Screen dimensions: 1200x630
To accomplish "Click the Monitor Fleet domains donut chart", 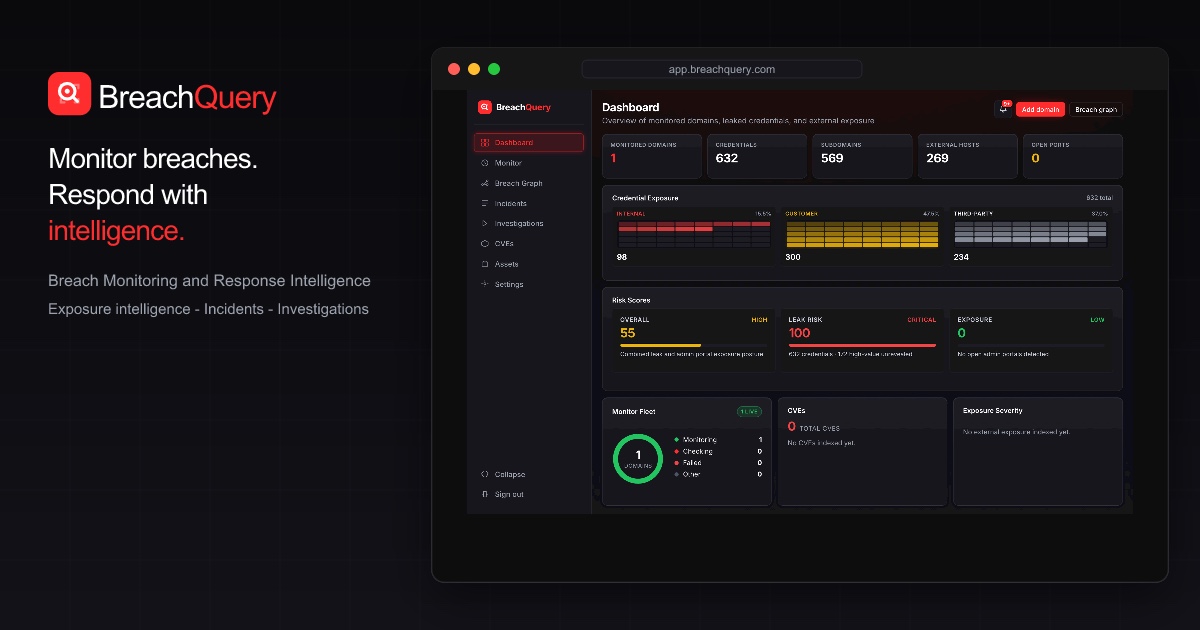I will point(638,458).
